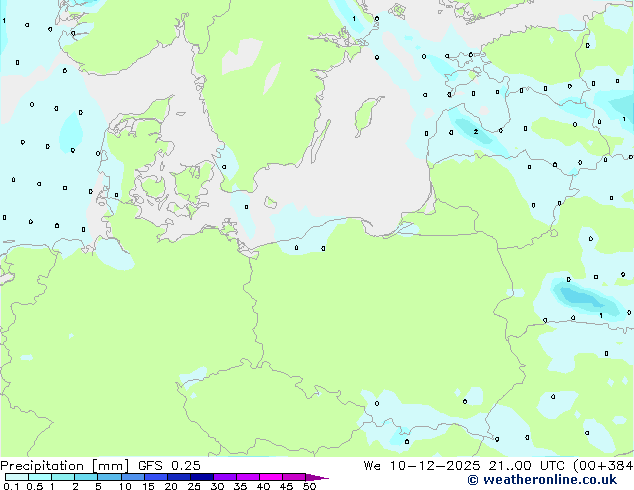The width and height of the screenshot is (634, 490).
Task: Click the '15' legend scale label
Action: click(148, 486)
